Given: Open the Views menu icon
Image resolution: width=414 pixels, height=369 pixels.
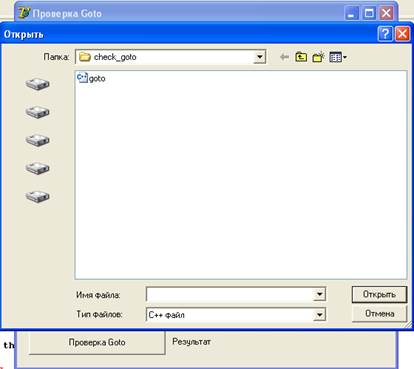Looking at the screenshot, I should [x=338, y=57].
